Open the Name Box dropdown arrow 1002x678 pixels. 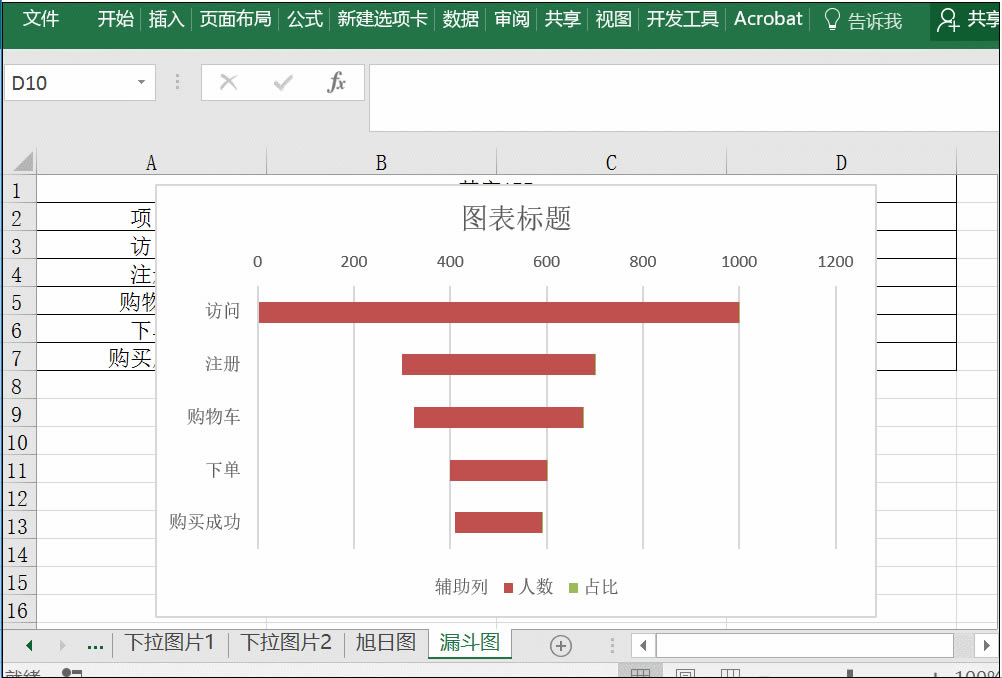tap(142, 83)
